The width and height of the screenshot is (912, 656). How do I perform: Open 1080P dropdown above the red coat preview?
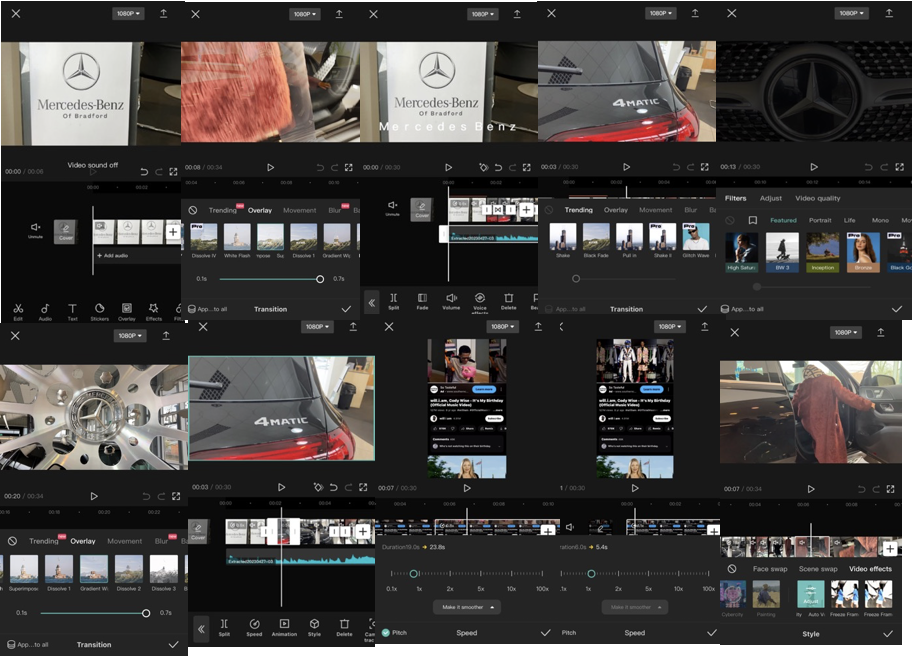pos(305,14)
